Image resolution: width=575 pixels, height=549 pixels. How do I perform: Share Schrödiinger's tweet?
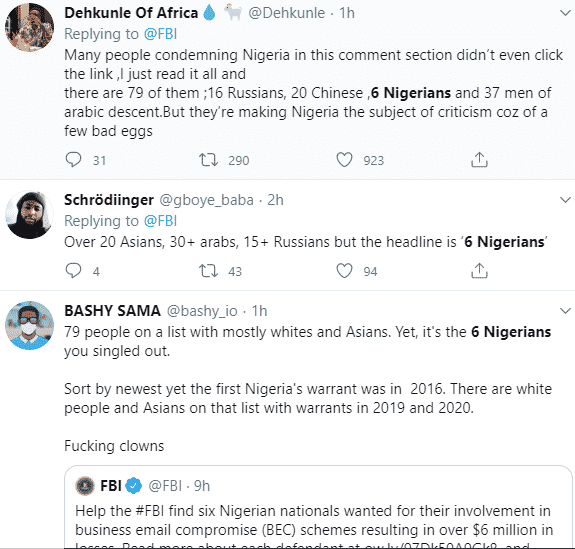tap(479, 271)
